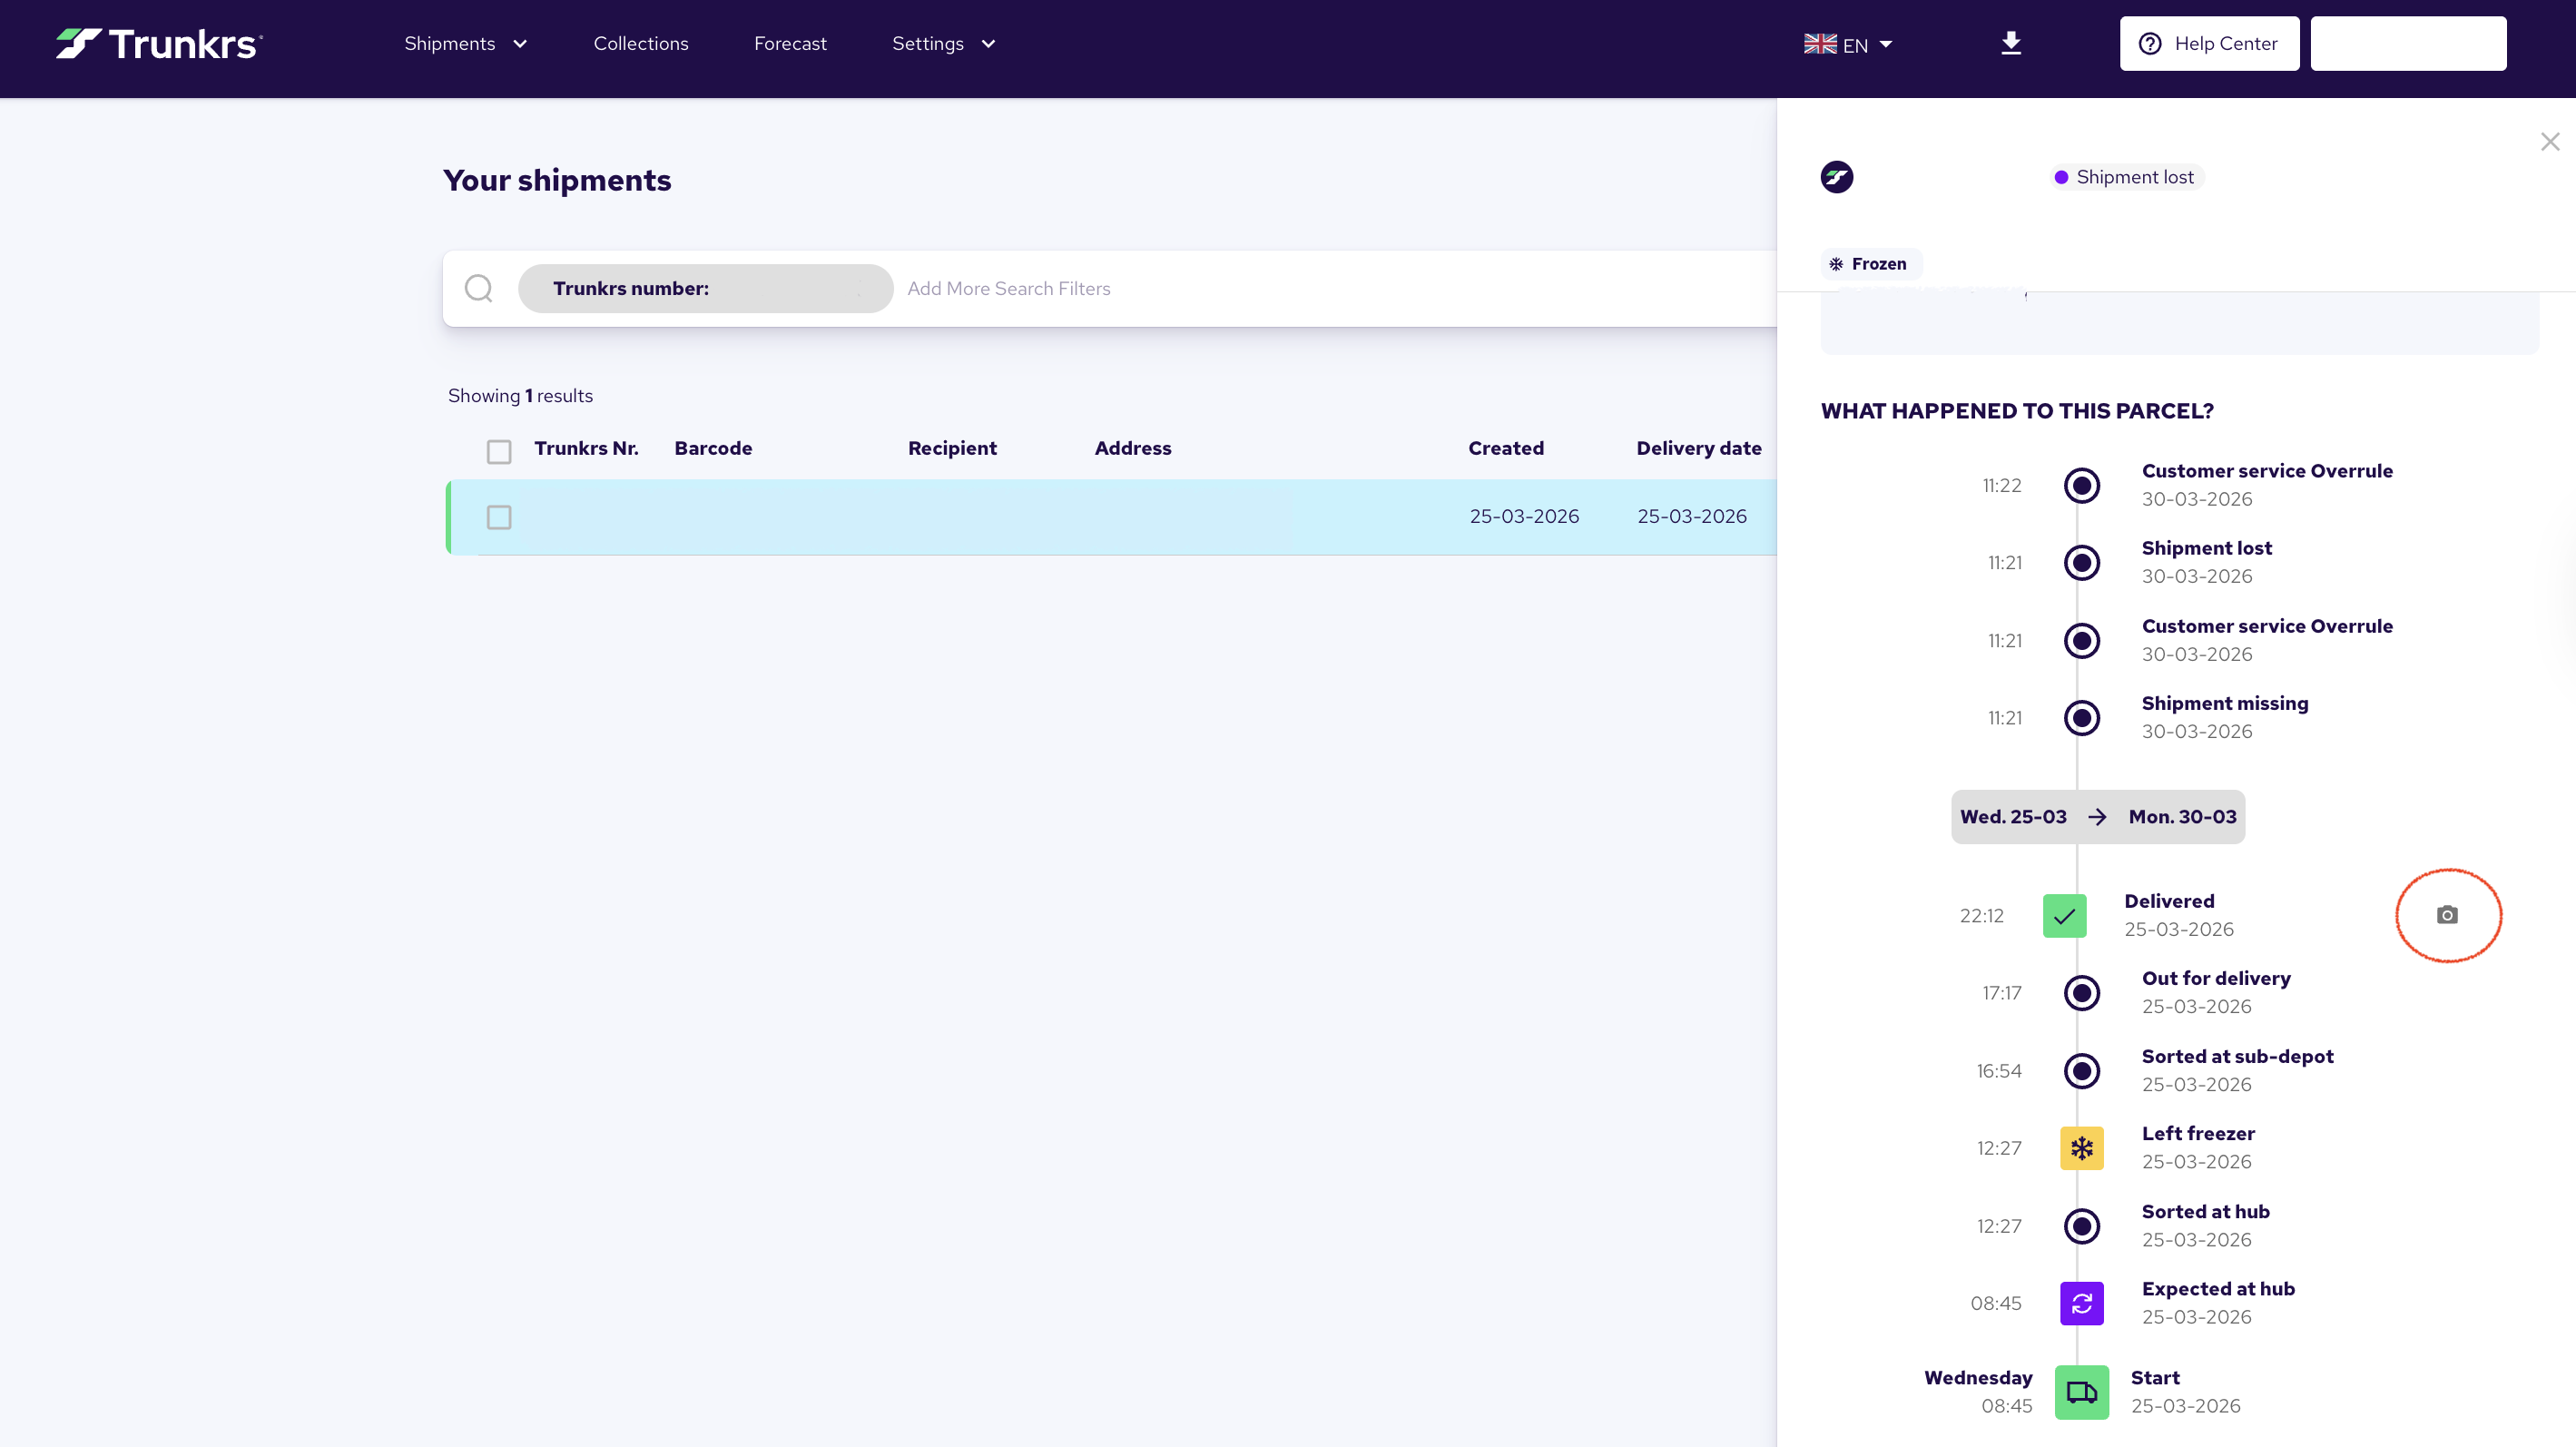The height and width of the screenshot is (1447, 2576).
Task: Click the Barcode column header
Action: 713,448
